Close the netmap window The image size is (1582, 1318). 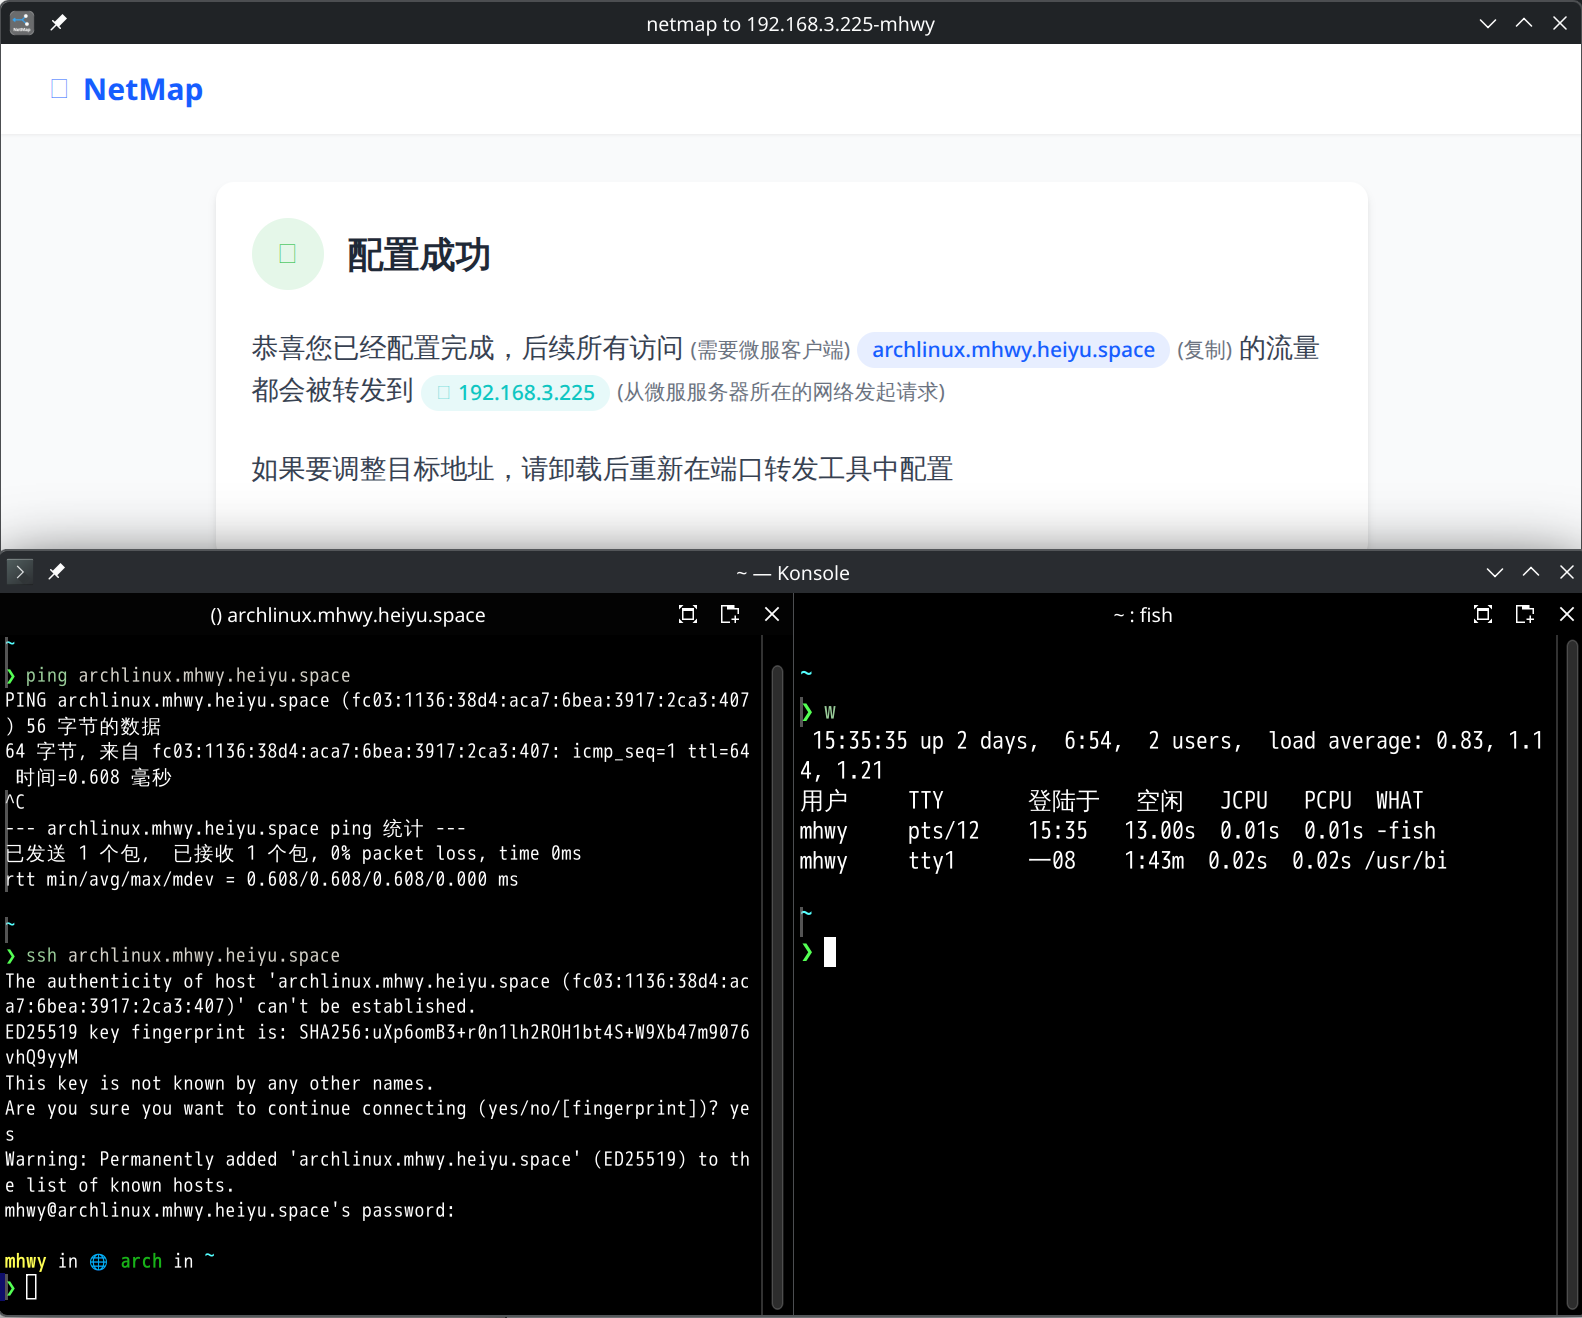[1560, 23]
